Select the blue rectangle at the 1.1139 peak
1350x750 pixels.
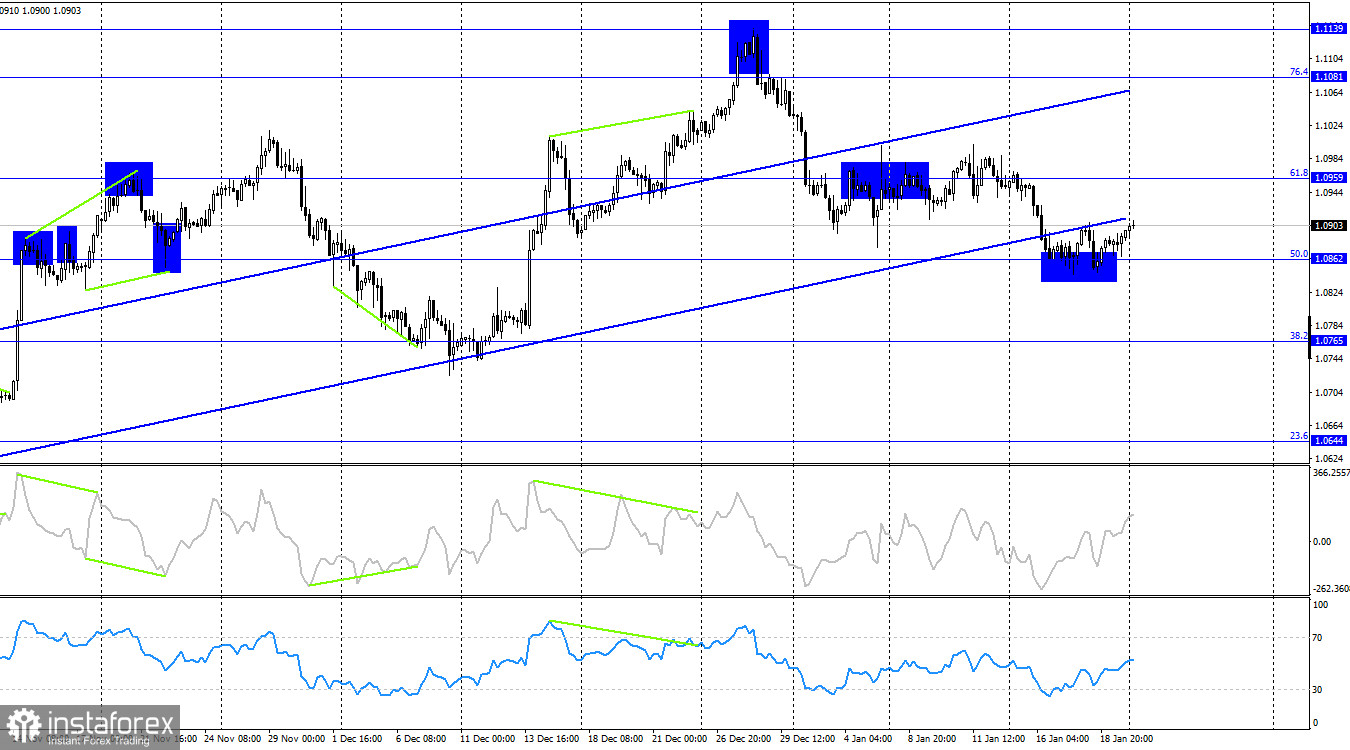(749, 47)
